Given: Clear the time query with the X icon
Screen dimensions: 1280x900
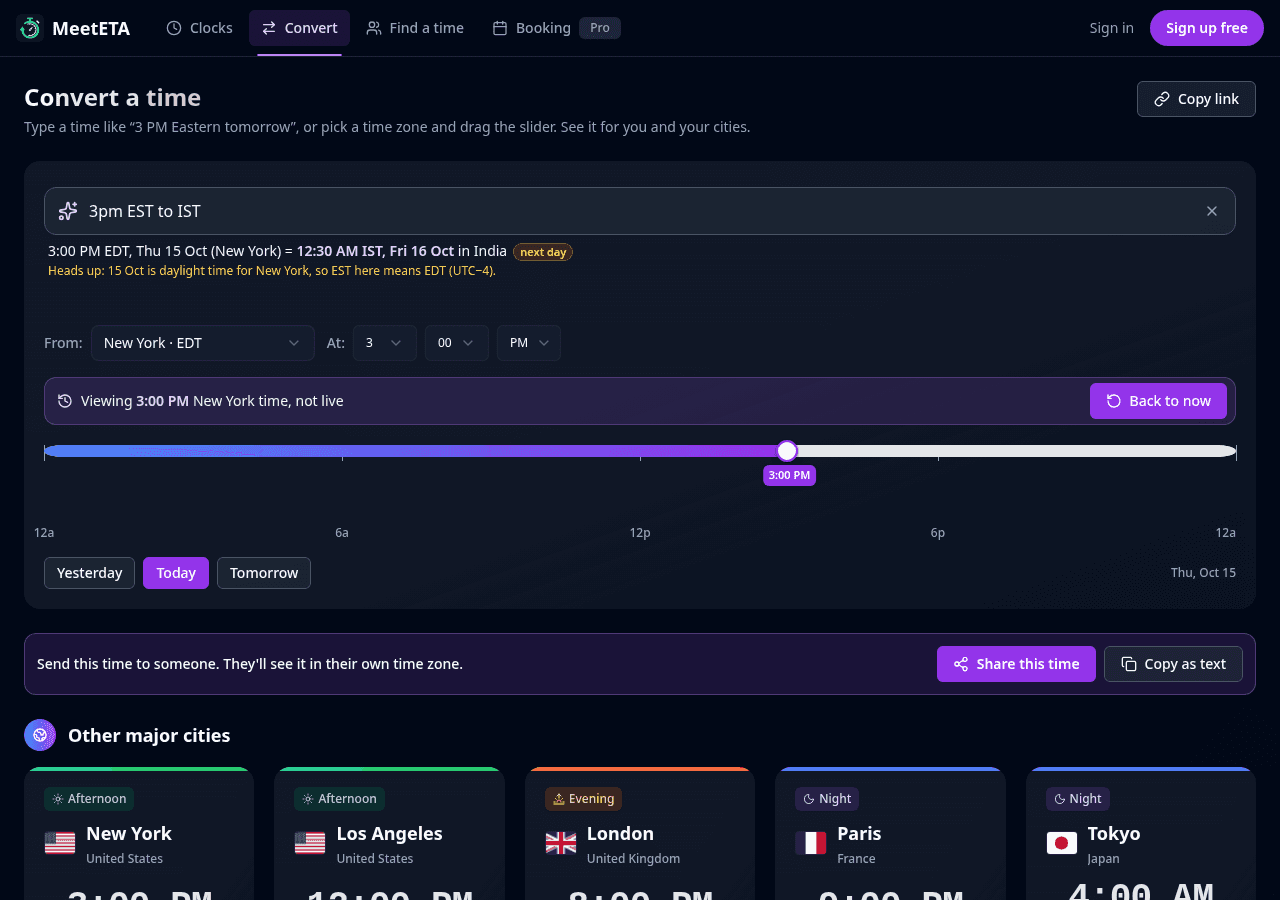Looking at the screenshot, I should [1212, 211].
